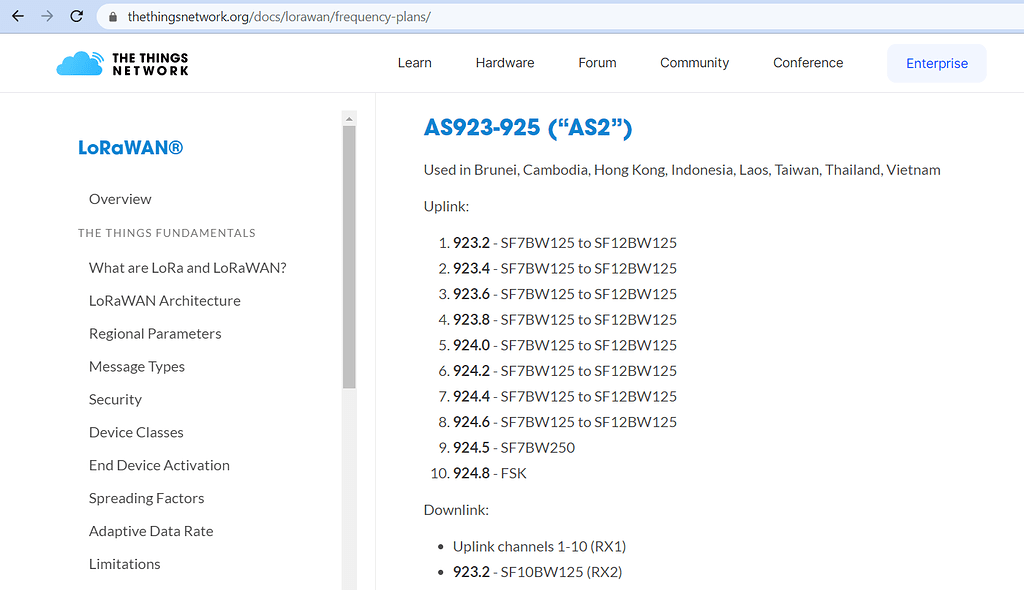Click the Enterprise button
The image size is (1024, 590).
[936, 62]
